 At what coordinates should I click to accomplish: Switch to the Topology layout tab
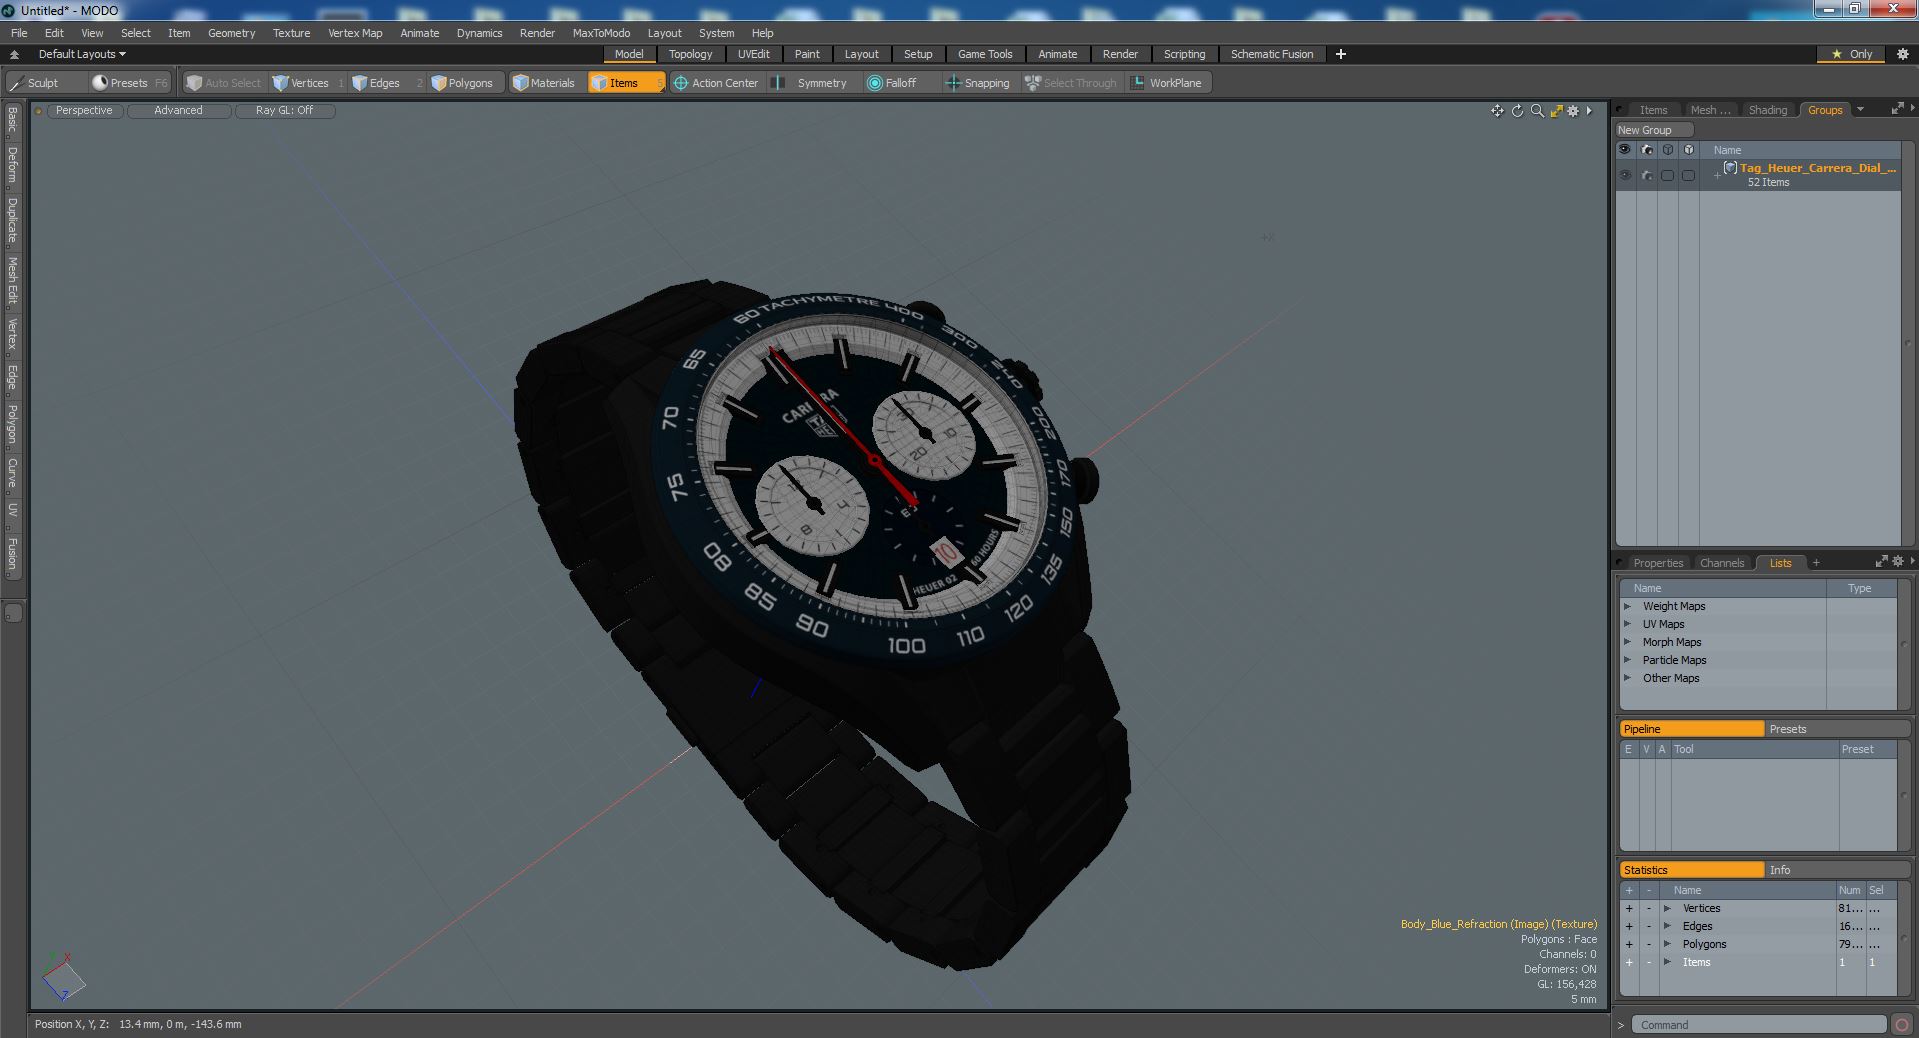[x=690, y=54]
